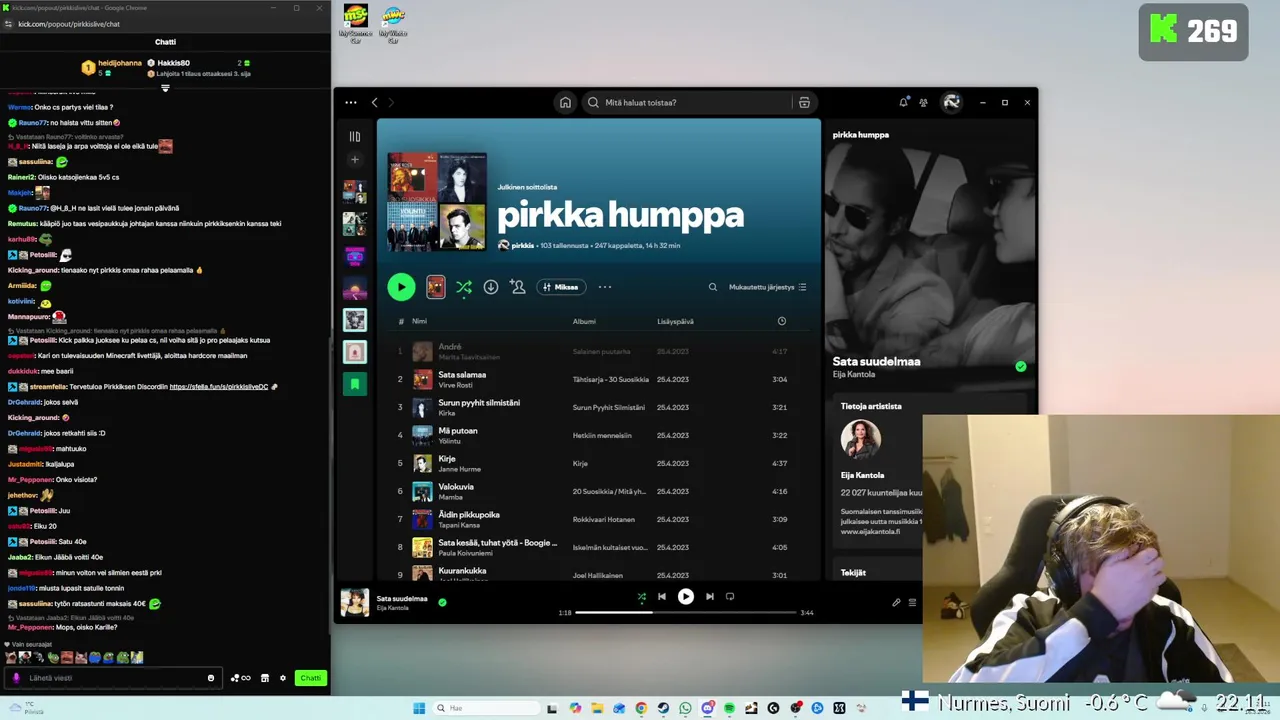
Task: Collapse Your Library sidebar icon
Action: click(x=354, y=136)
